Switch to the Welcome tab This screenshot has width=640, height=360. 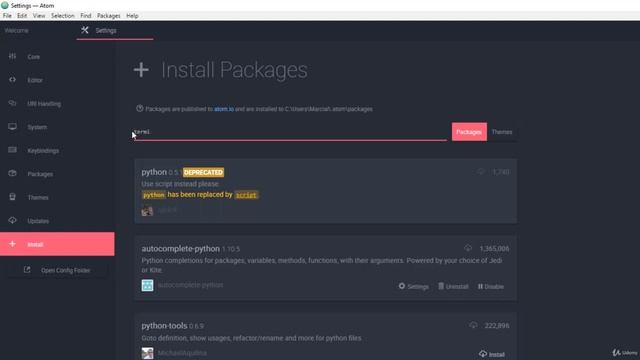pyautogui.click(x=17, y=31)
